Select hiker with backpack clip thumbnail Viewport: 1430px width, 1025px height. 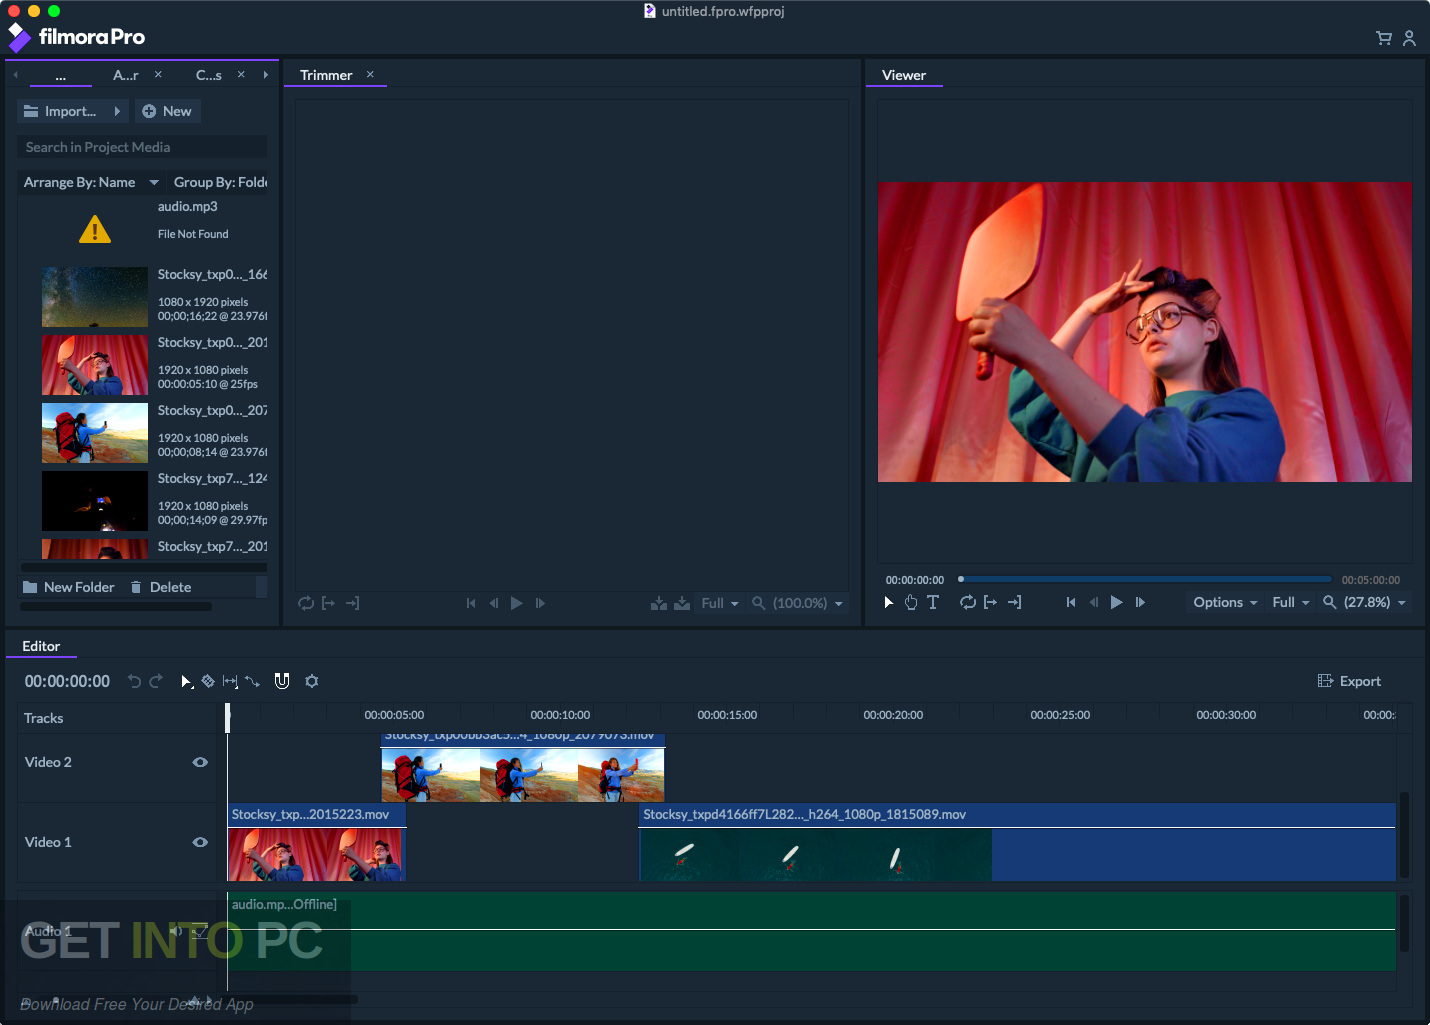click(95, 433)
